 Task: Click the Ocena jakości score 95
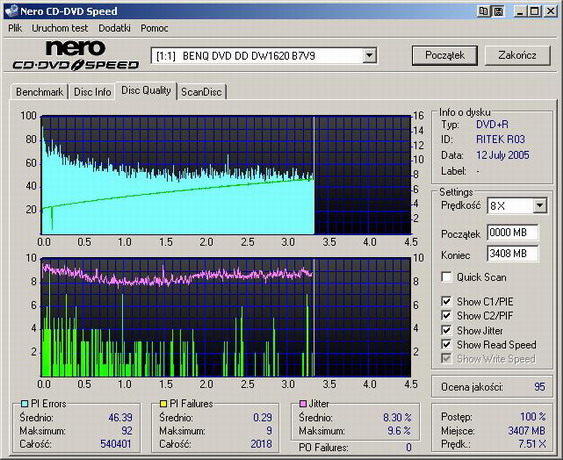(x=539, y=387)
